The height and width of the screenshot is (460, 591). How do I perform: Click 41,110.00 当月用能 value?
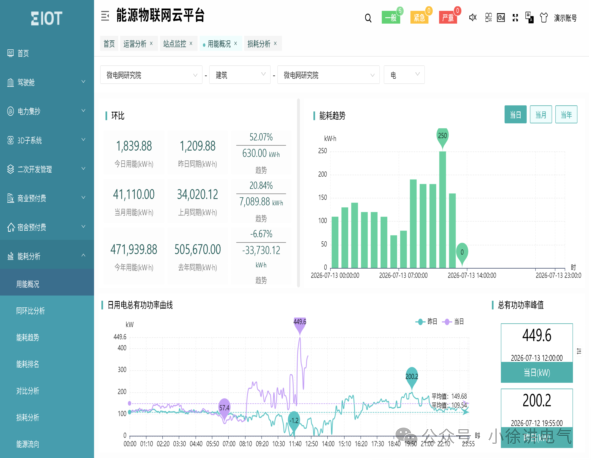pos(134,195)
